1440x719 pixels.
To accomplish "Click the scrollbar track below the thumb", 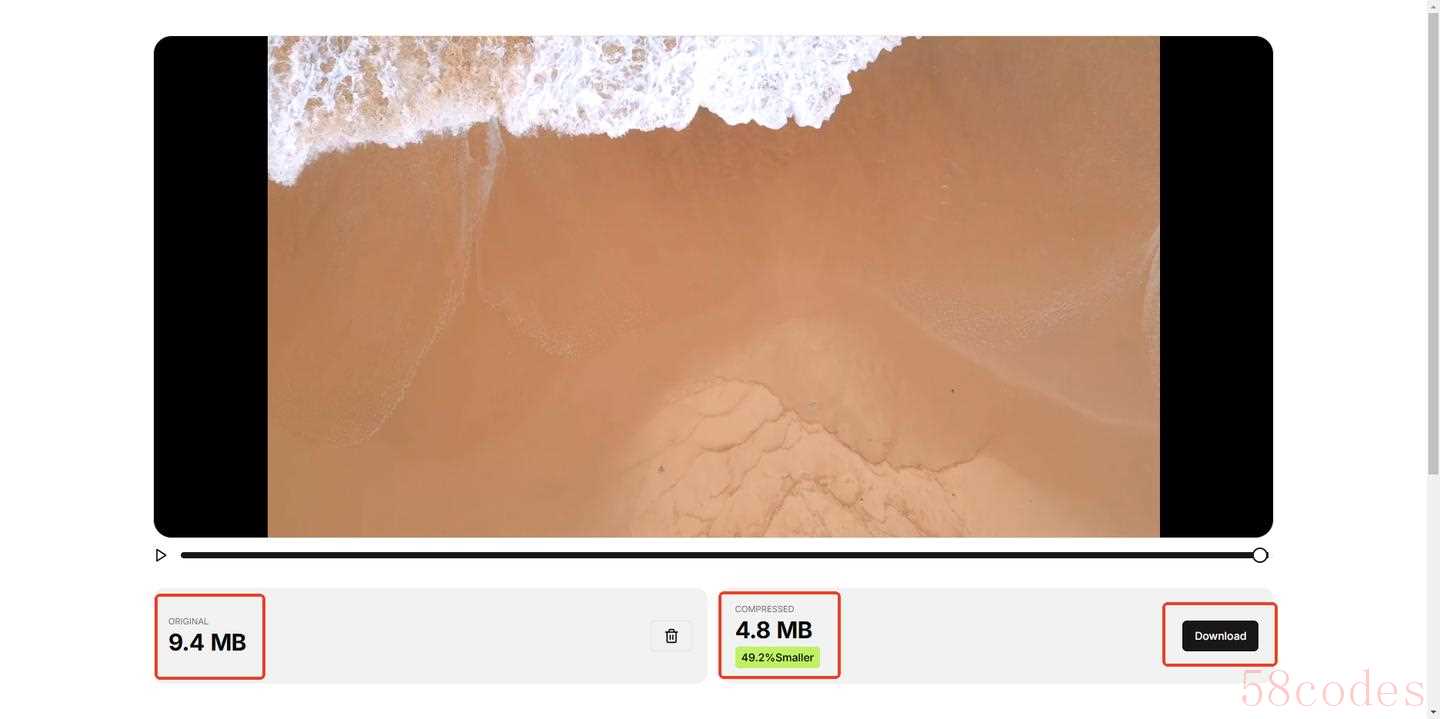I will click(1433, 590).
